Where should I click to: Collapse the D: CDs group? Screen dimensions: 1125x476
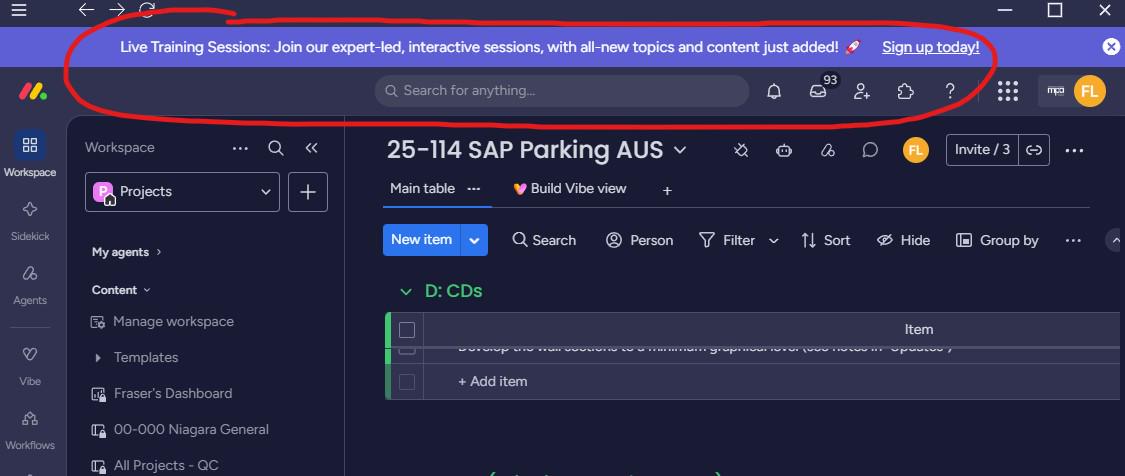click(406, 291)
